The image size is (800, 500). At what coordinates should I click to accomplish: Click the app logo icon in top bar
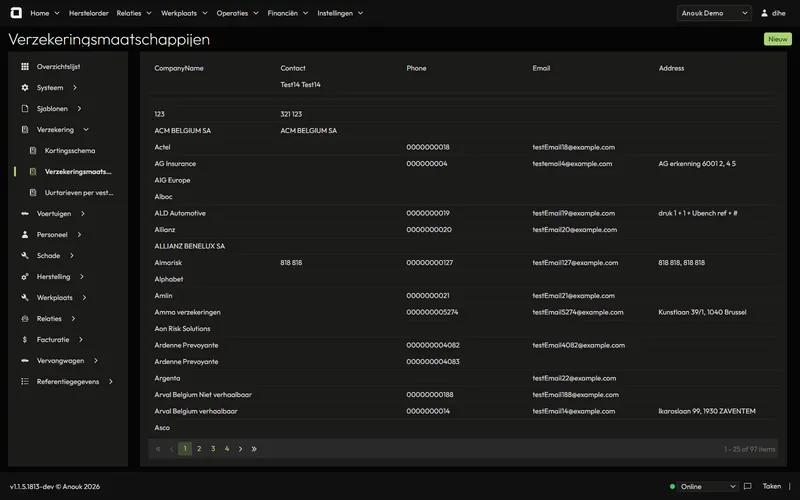16,13
